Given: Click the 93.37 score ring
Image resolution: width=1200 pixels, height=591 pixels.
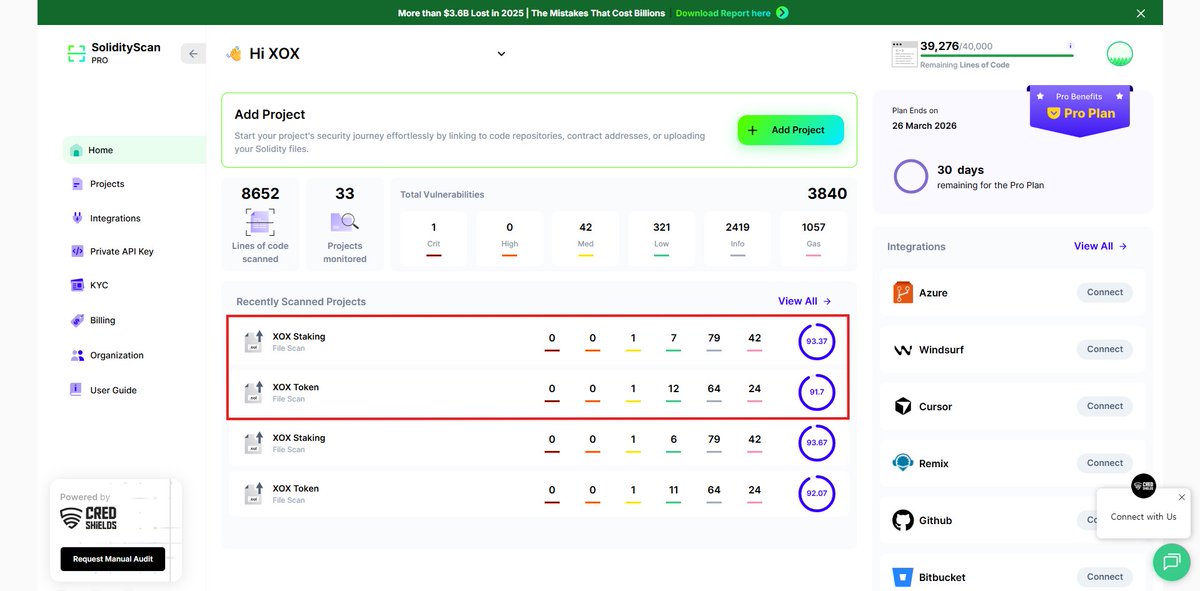Looking at the screenshot, I should coord(817,342).
